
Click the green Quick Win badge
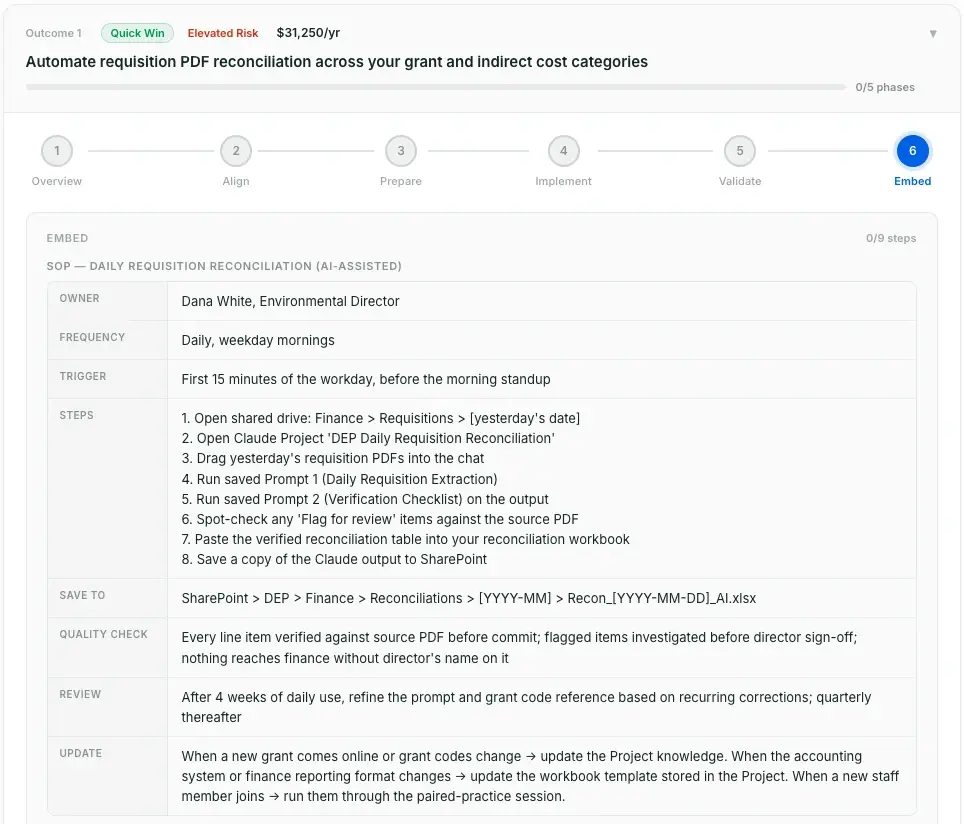[137, 33]
